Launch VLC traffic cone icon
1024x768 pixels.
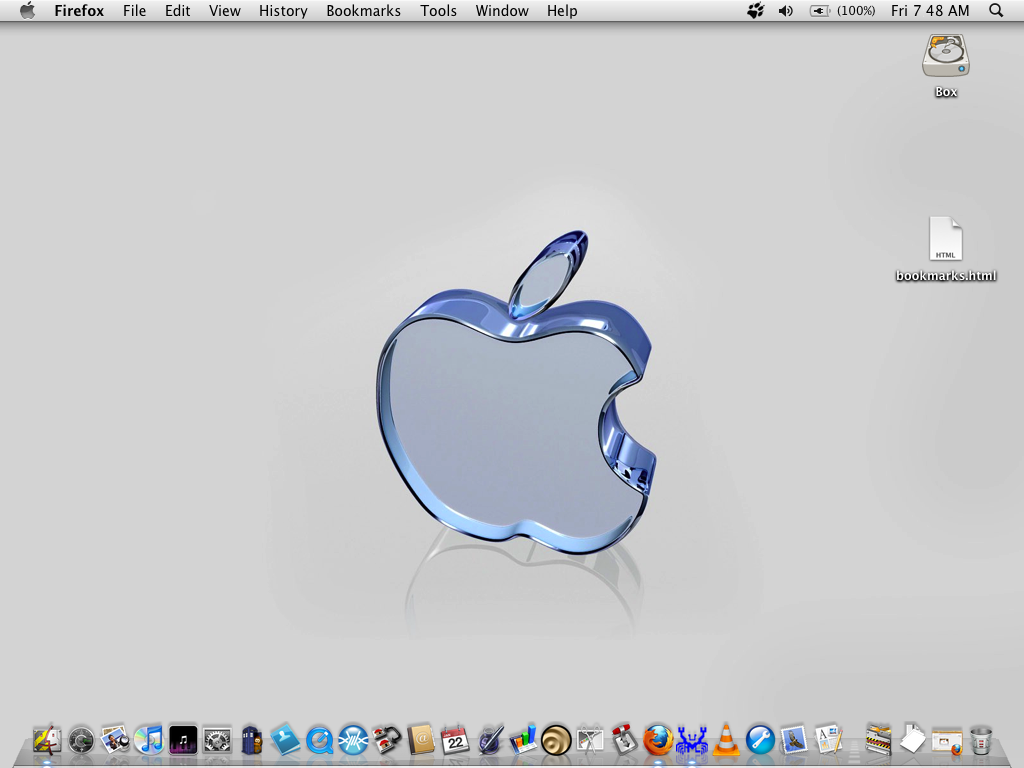click(x=726, y=740)
